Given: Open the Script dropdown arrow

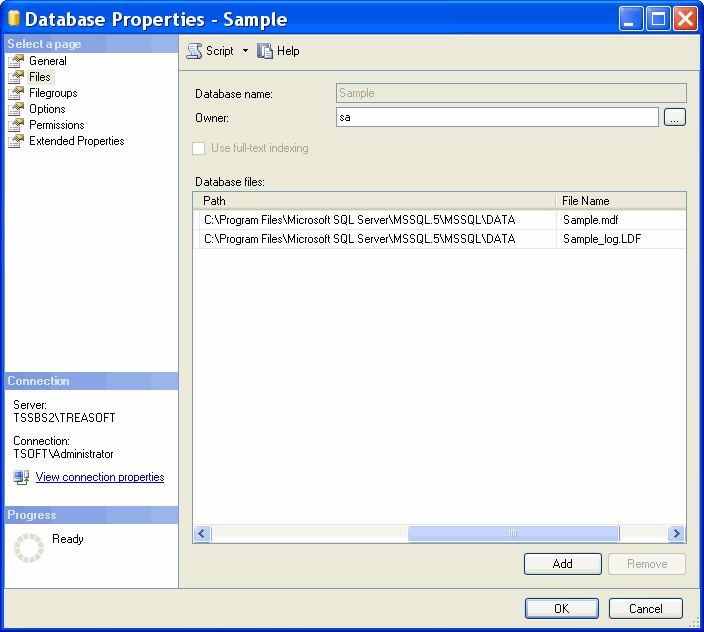Looking at the screenshot, I should (x=245, y=51).
